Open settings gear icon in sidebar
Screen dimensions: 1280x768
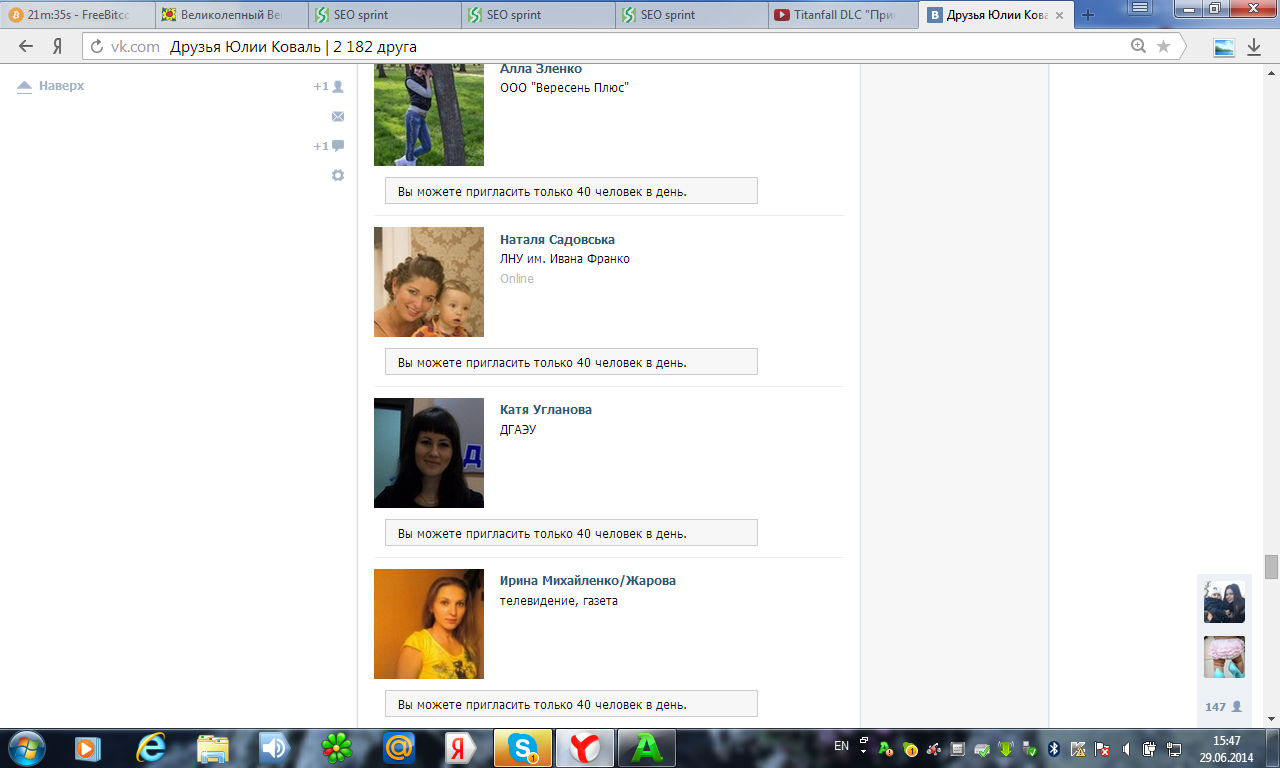point(338,175)
